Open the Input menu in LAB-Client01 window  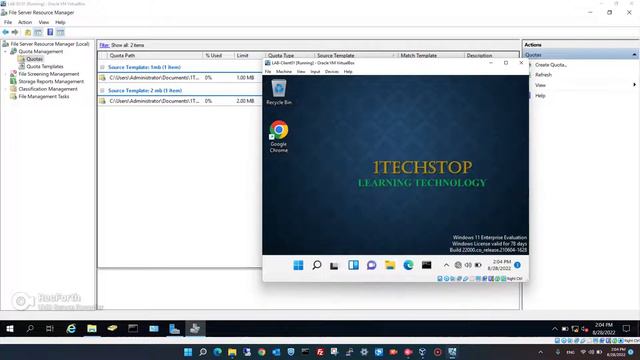coord(315,71)
